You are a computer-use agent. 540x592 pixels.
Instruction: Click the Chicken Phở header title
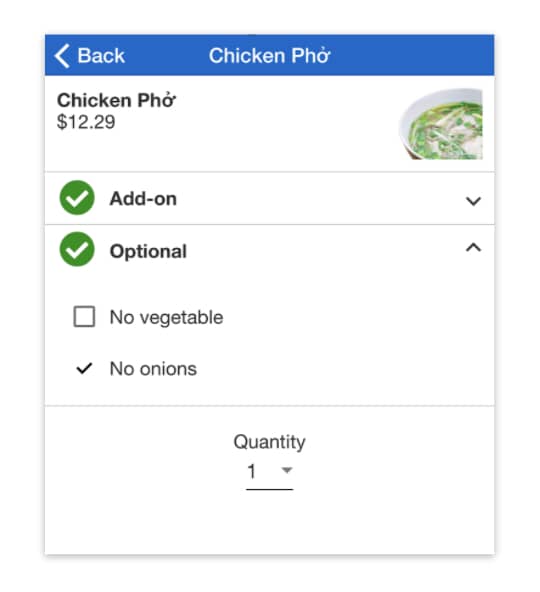pos(270,56)
